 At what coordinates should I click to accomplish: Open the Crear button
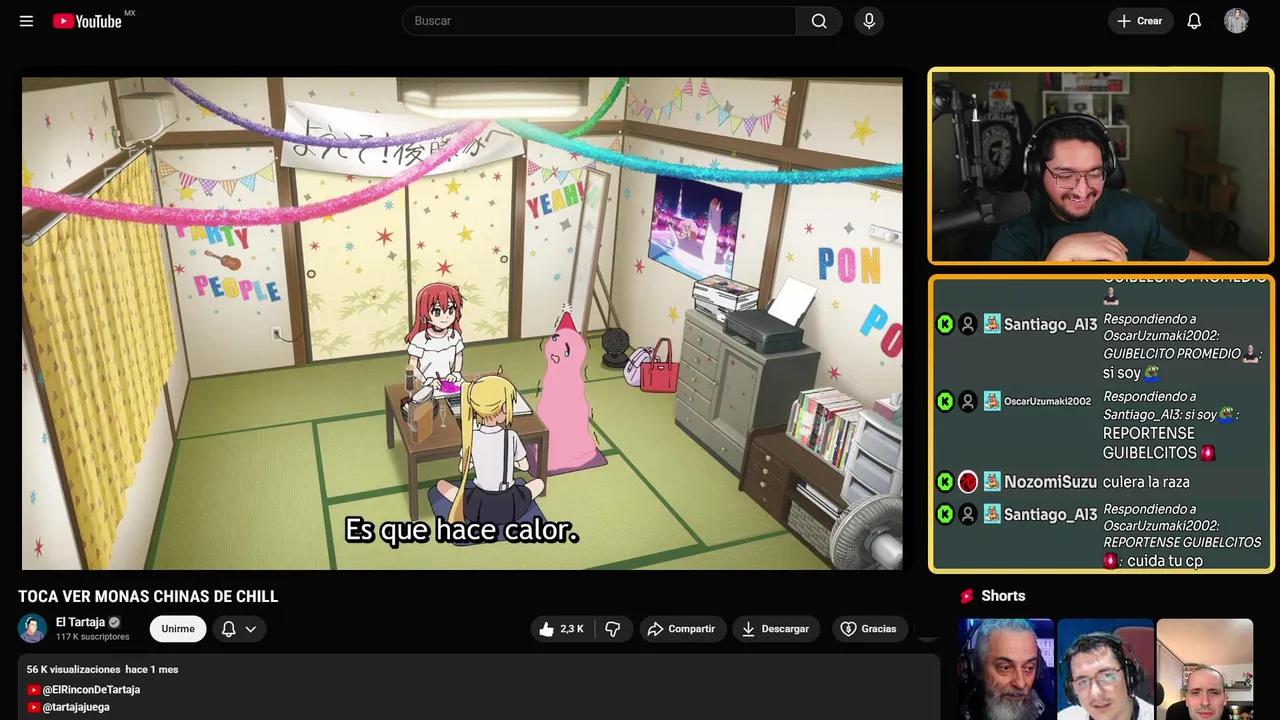click(x=1140, y=21)
